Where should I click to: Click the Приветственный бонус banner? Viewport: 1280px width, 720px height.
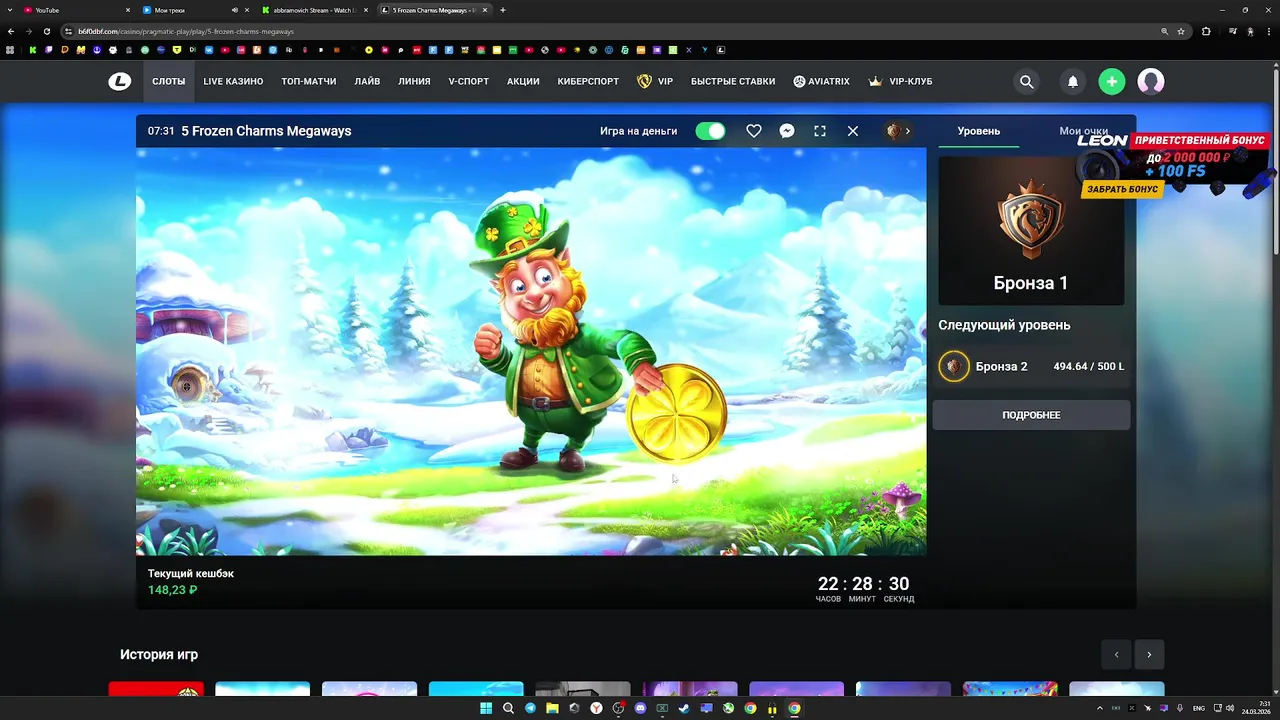pyautogui.click(x=1172, y=165)
